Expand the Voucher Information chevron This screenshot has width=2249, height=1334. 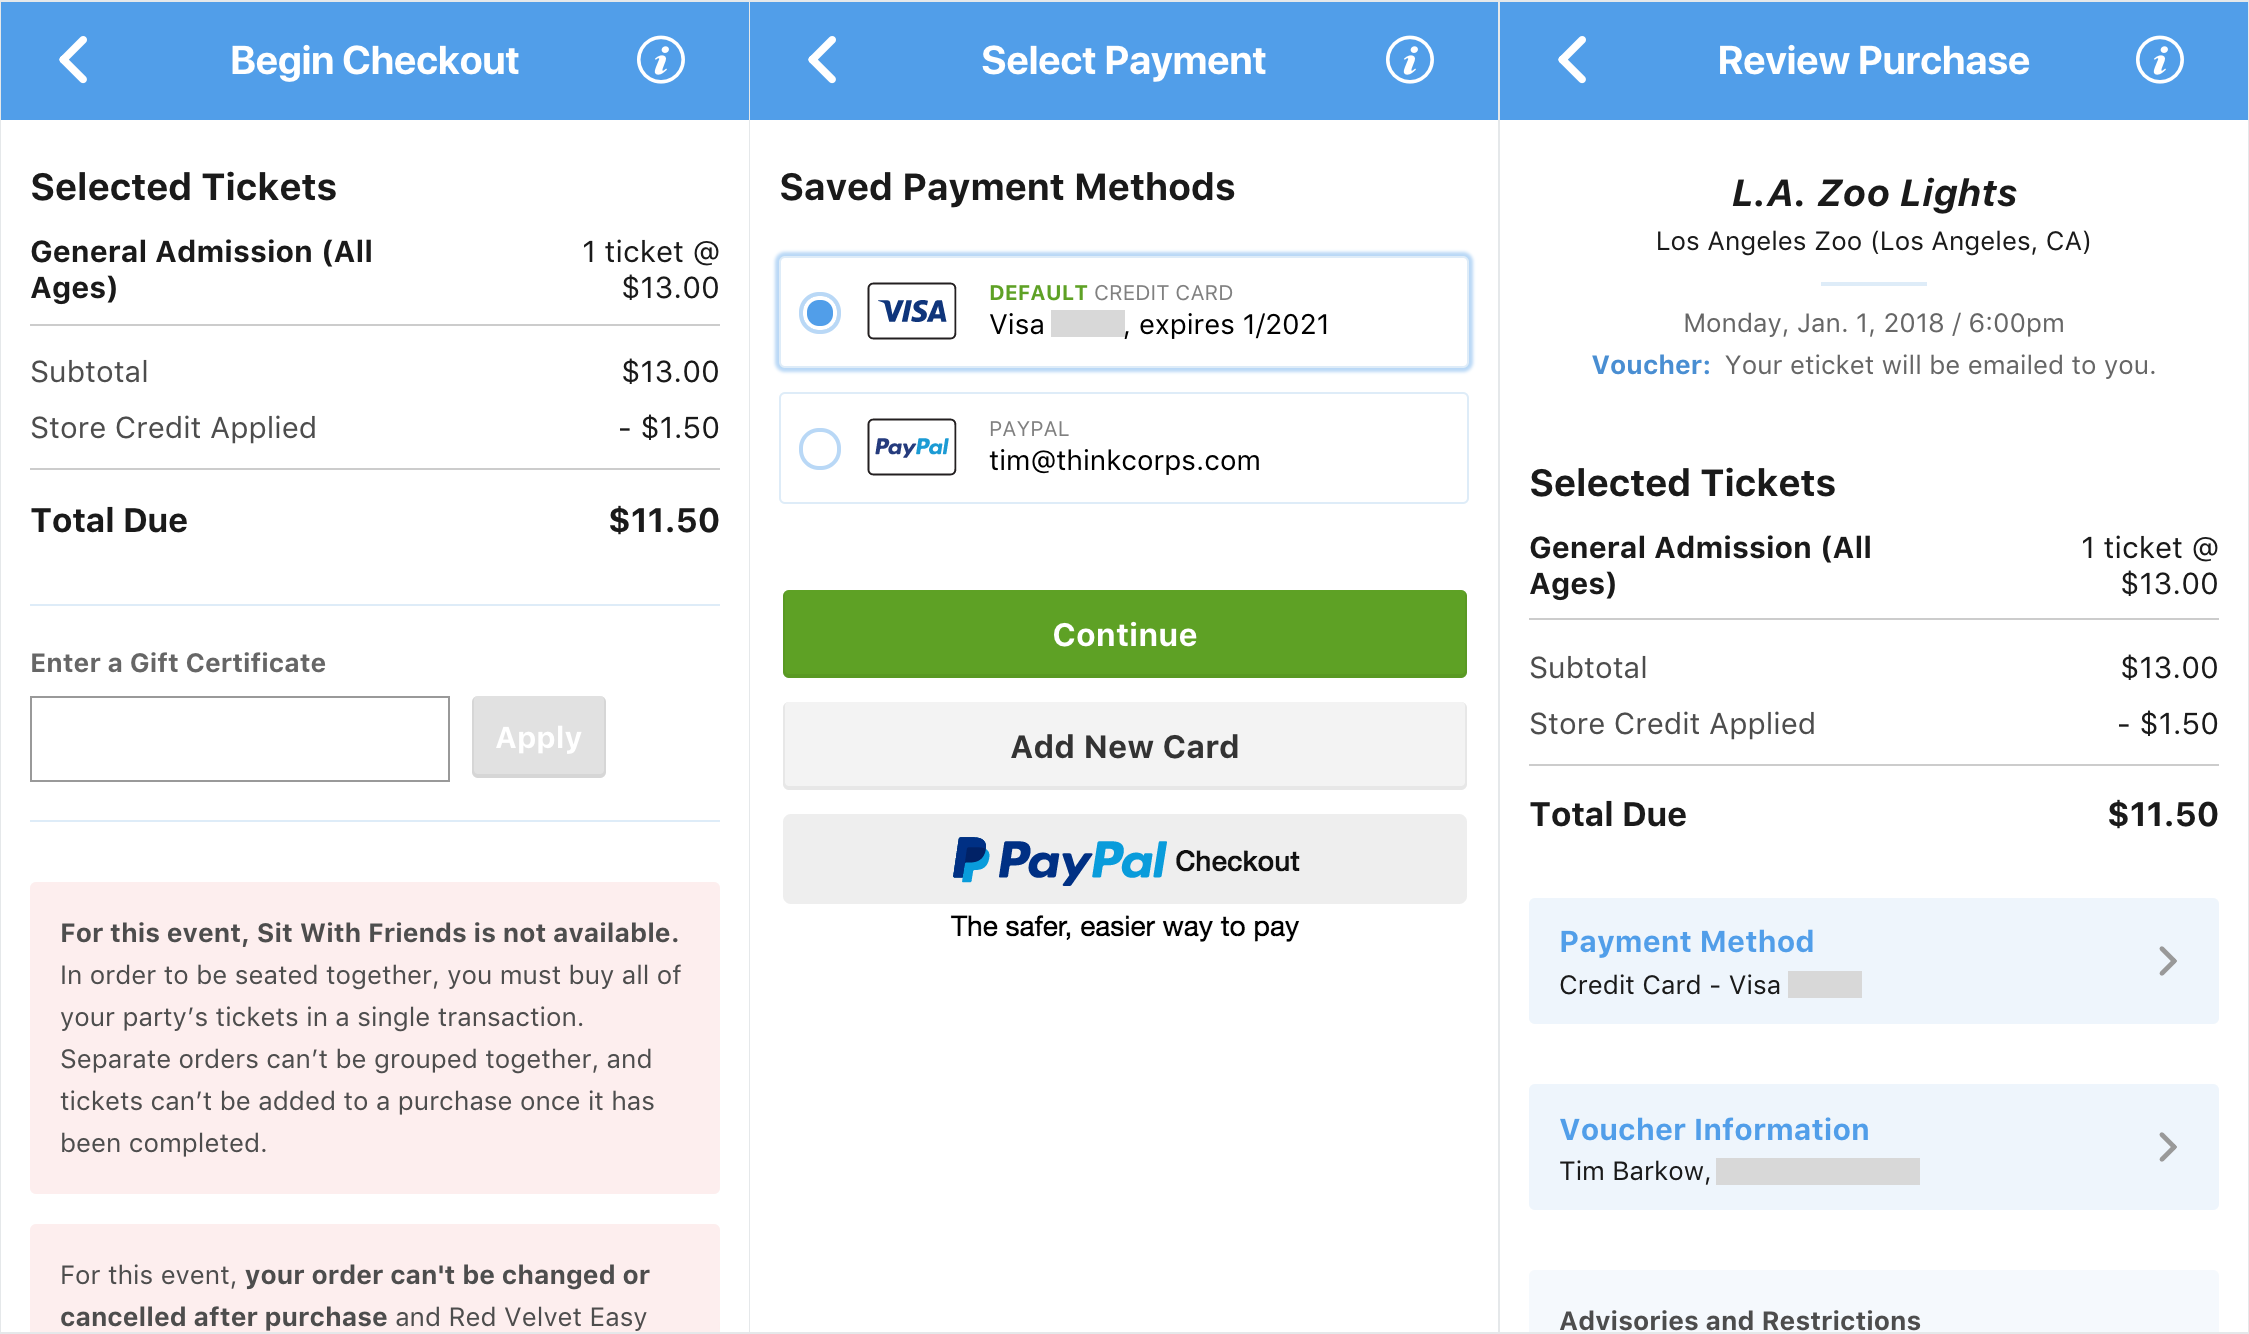click(2167, 1147)
